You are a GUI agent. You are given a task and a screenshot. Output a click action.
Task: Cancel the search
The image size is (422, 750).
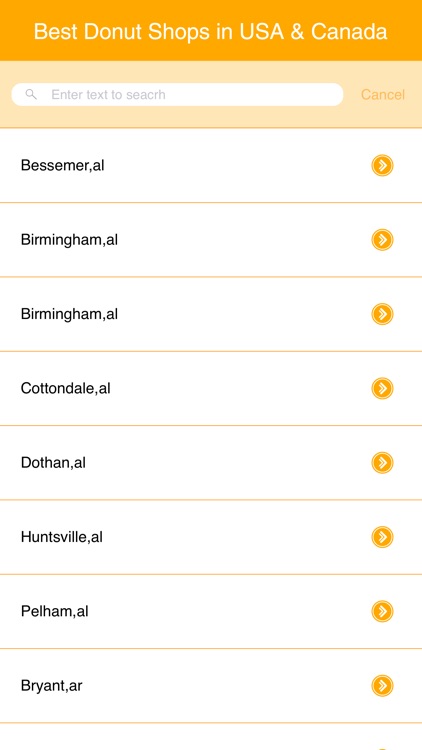click(x=383, y=95)
